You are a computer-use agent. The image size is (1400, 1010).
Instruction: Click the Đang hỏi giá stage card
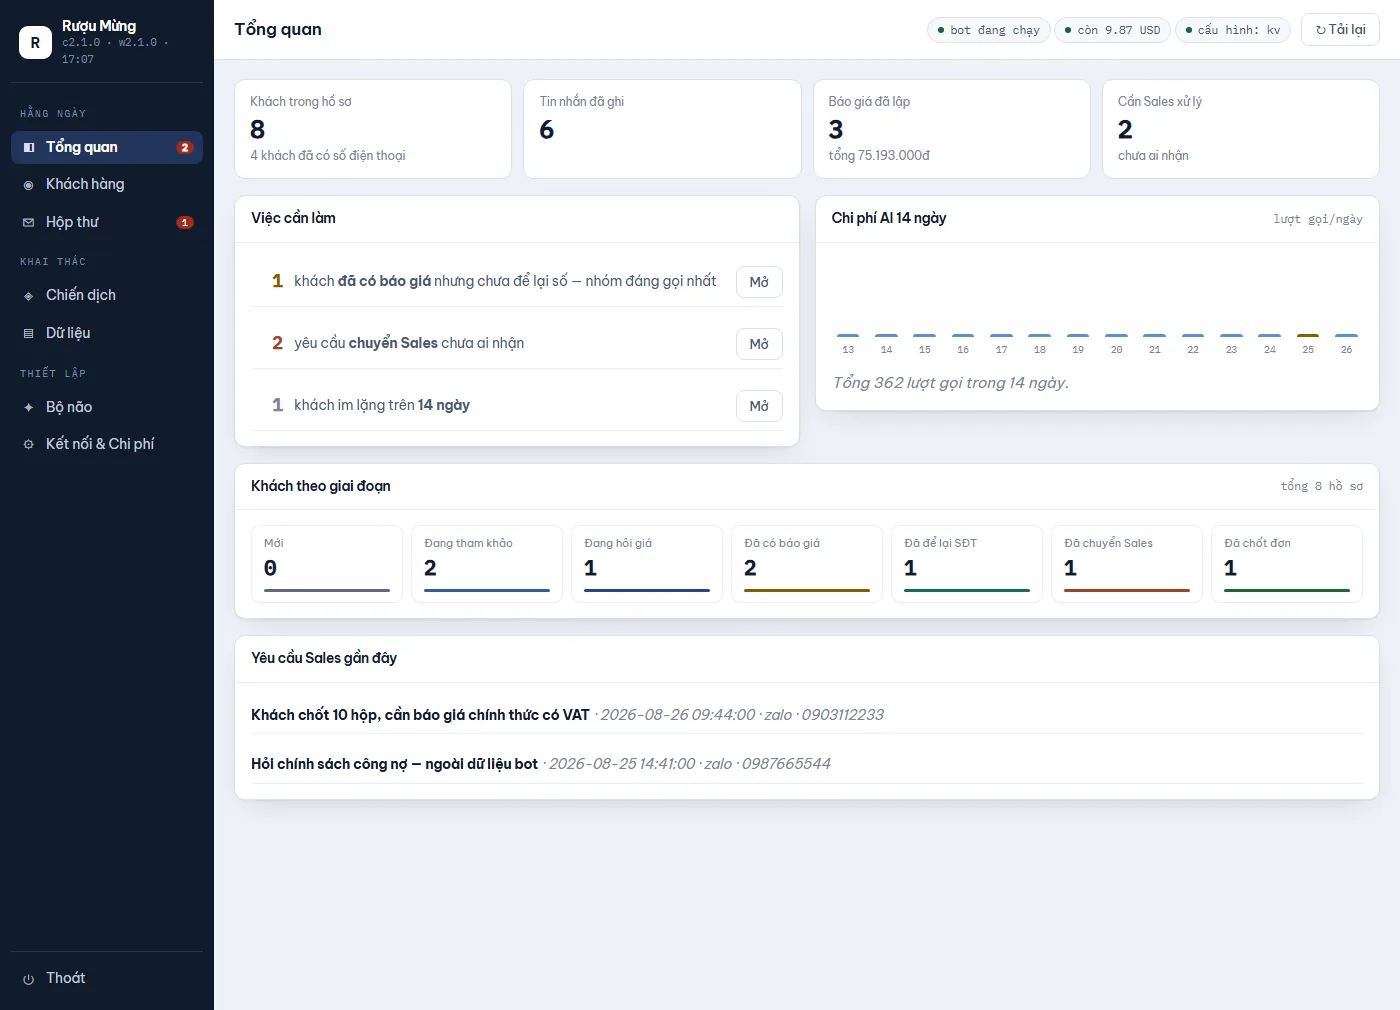647,564
